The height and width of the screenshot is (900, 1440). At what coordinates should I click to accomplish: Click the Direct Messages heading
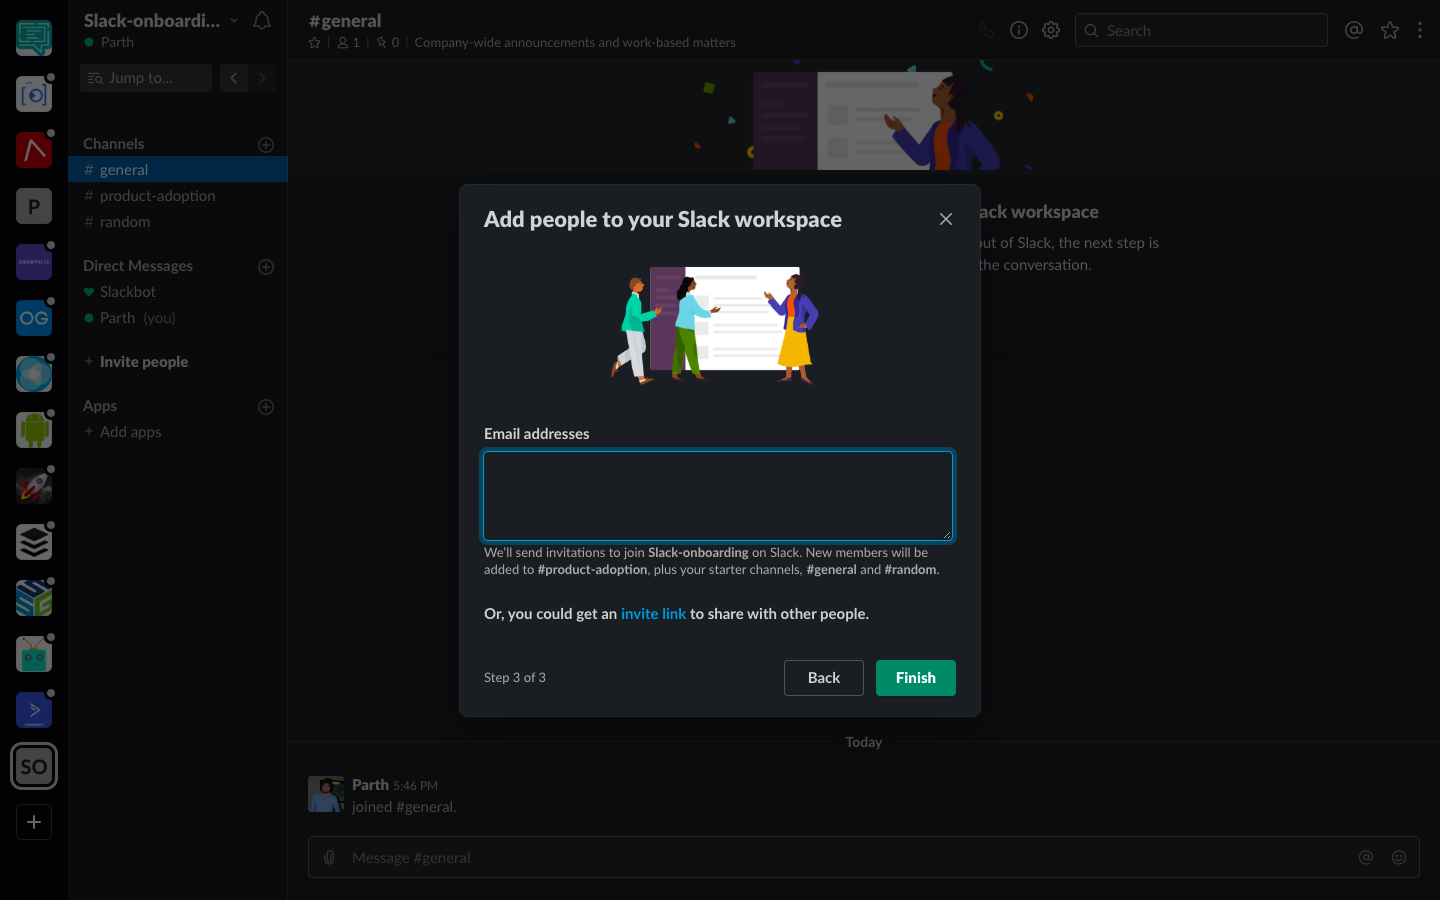click(138, 266)
